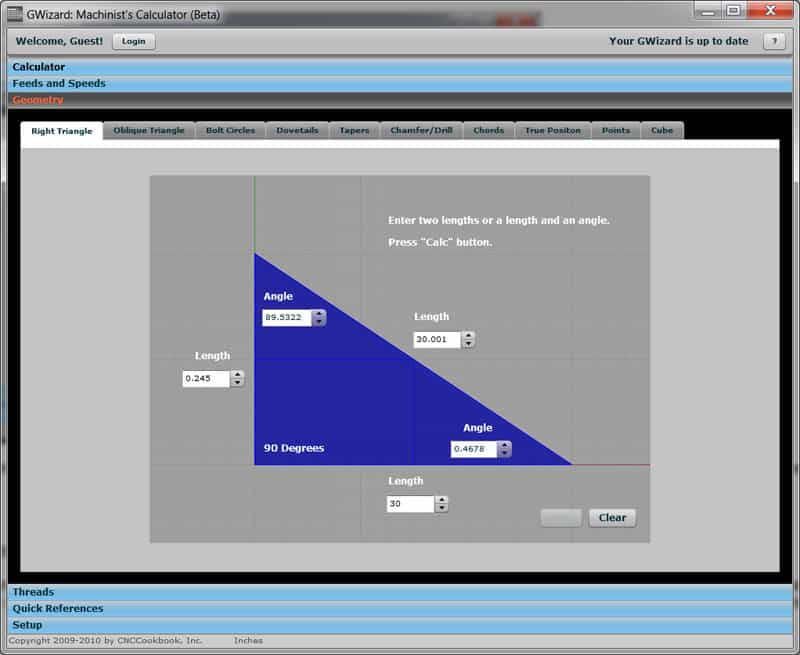Switch to the True Position tab
This screenshot has height=655, width=800.
[552, 130]
